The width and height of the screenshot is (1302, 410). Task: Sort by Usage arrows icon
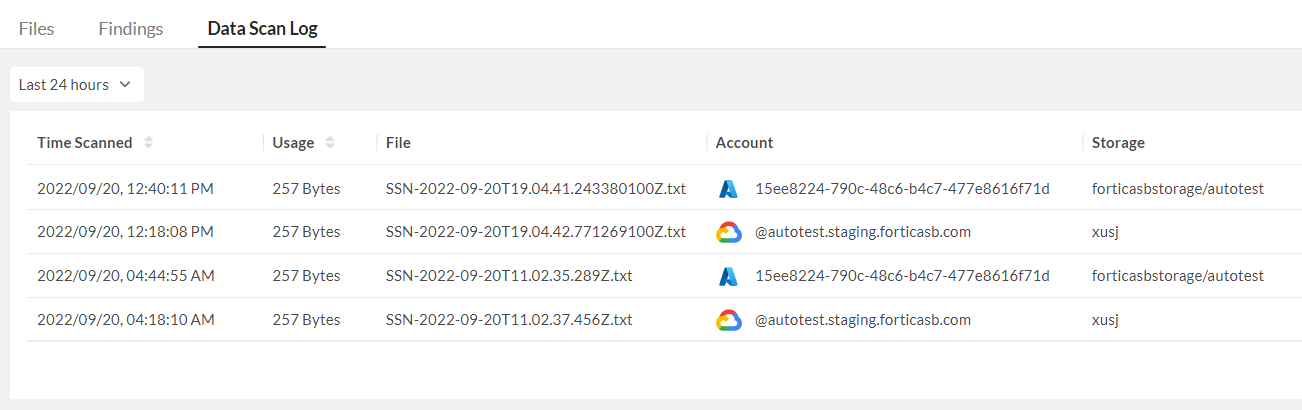click(330, 143)
